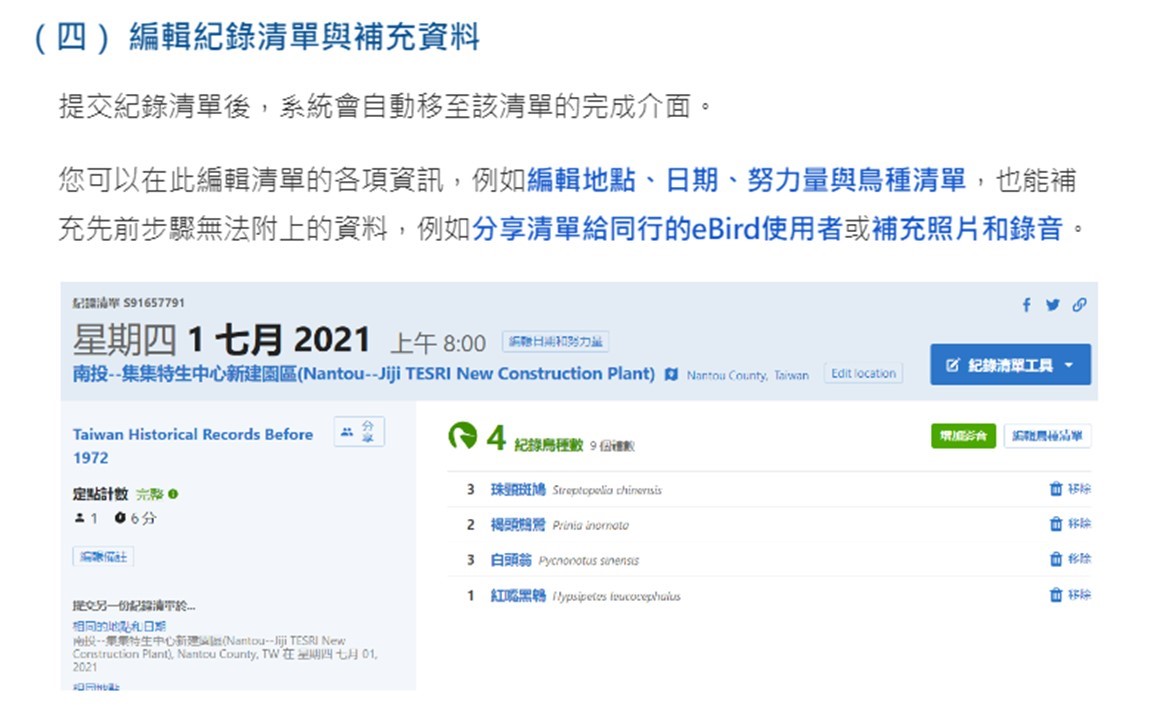Click the Edit location button
The height and width of the screenshot is (720, 1157).
pos(864,373)
